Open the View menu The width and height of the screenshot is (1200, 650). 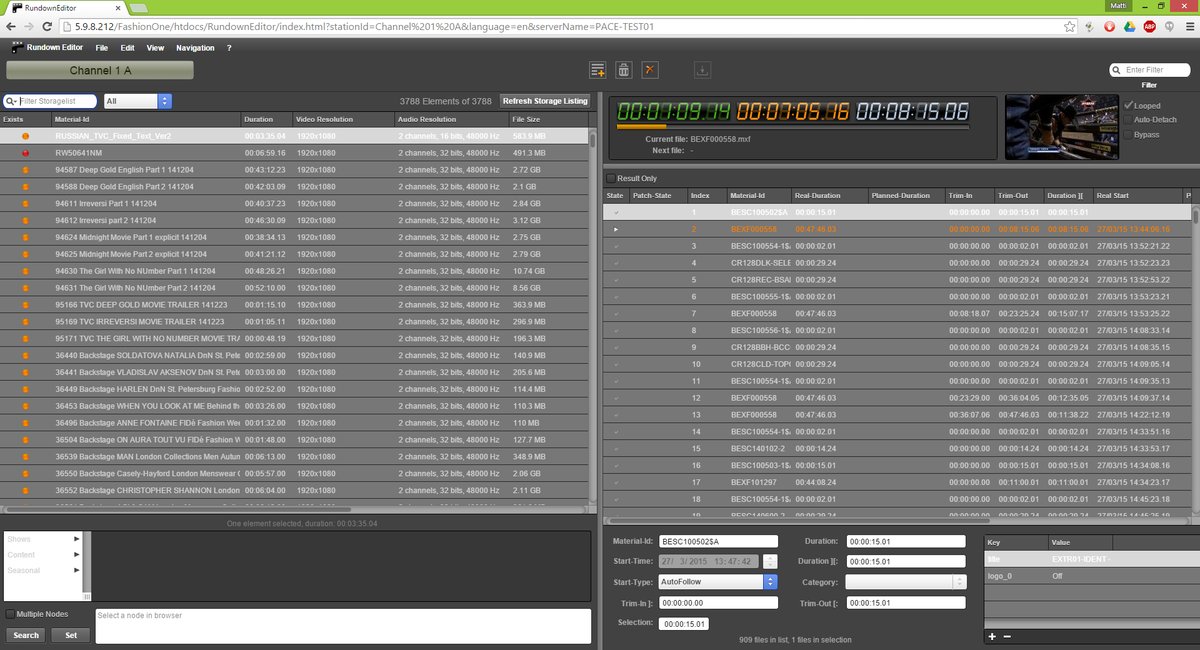155,48
